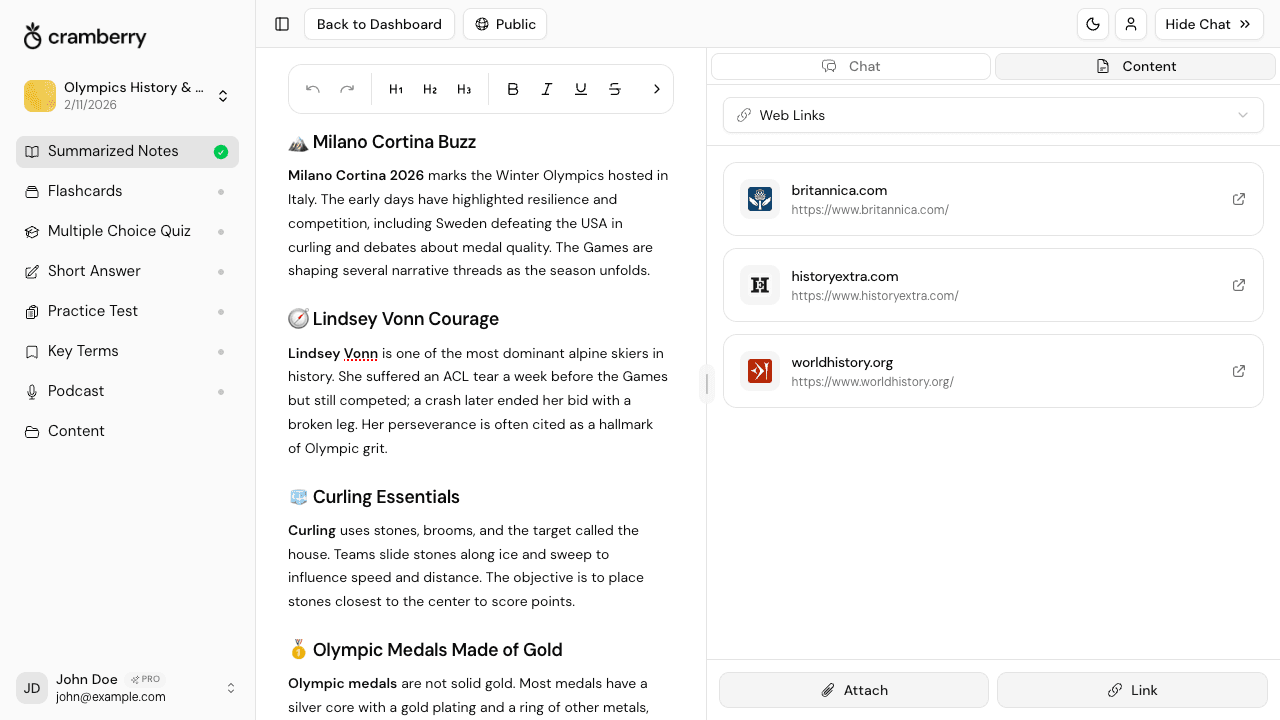Toggle bold formatting
This screenshot has height=720, width=1280.
click(513, 89)
